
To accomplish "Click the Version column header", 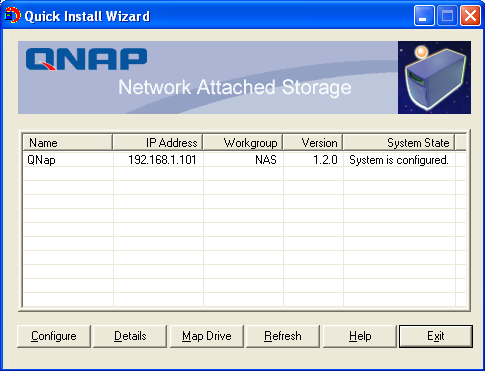I will pyautogui.click(x=313, y=143).
